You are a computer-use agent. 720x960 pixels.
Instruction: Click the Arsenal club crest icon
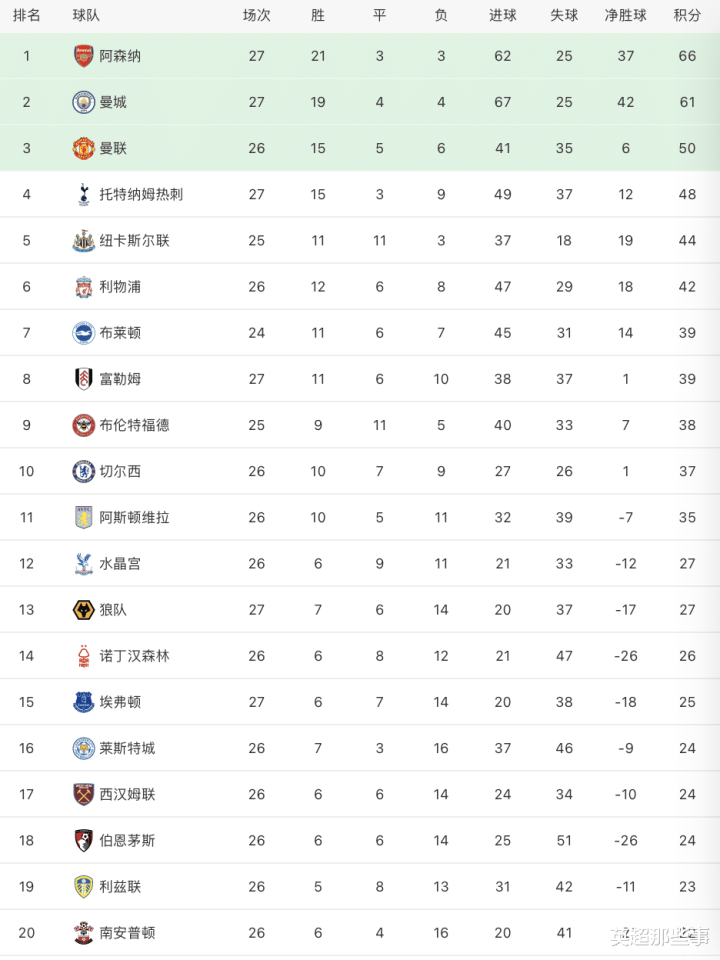[x=83, y=56]
